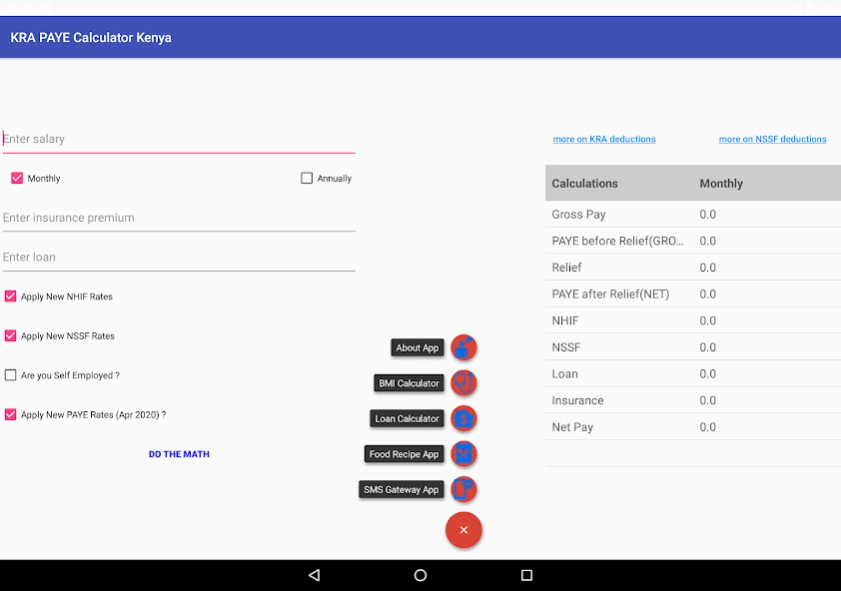The image size is (841, 591).
Task: Follow the more on NSSF deductions link
Action: coord(772,139)
